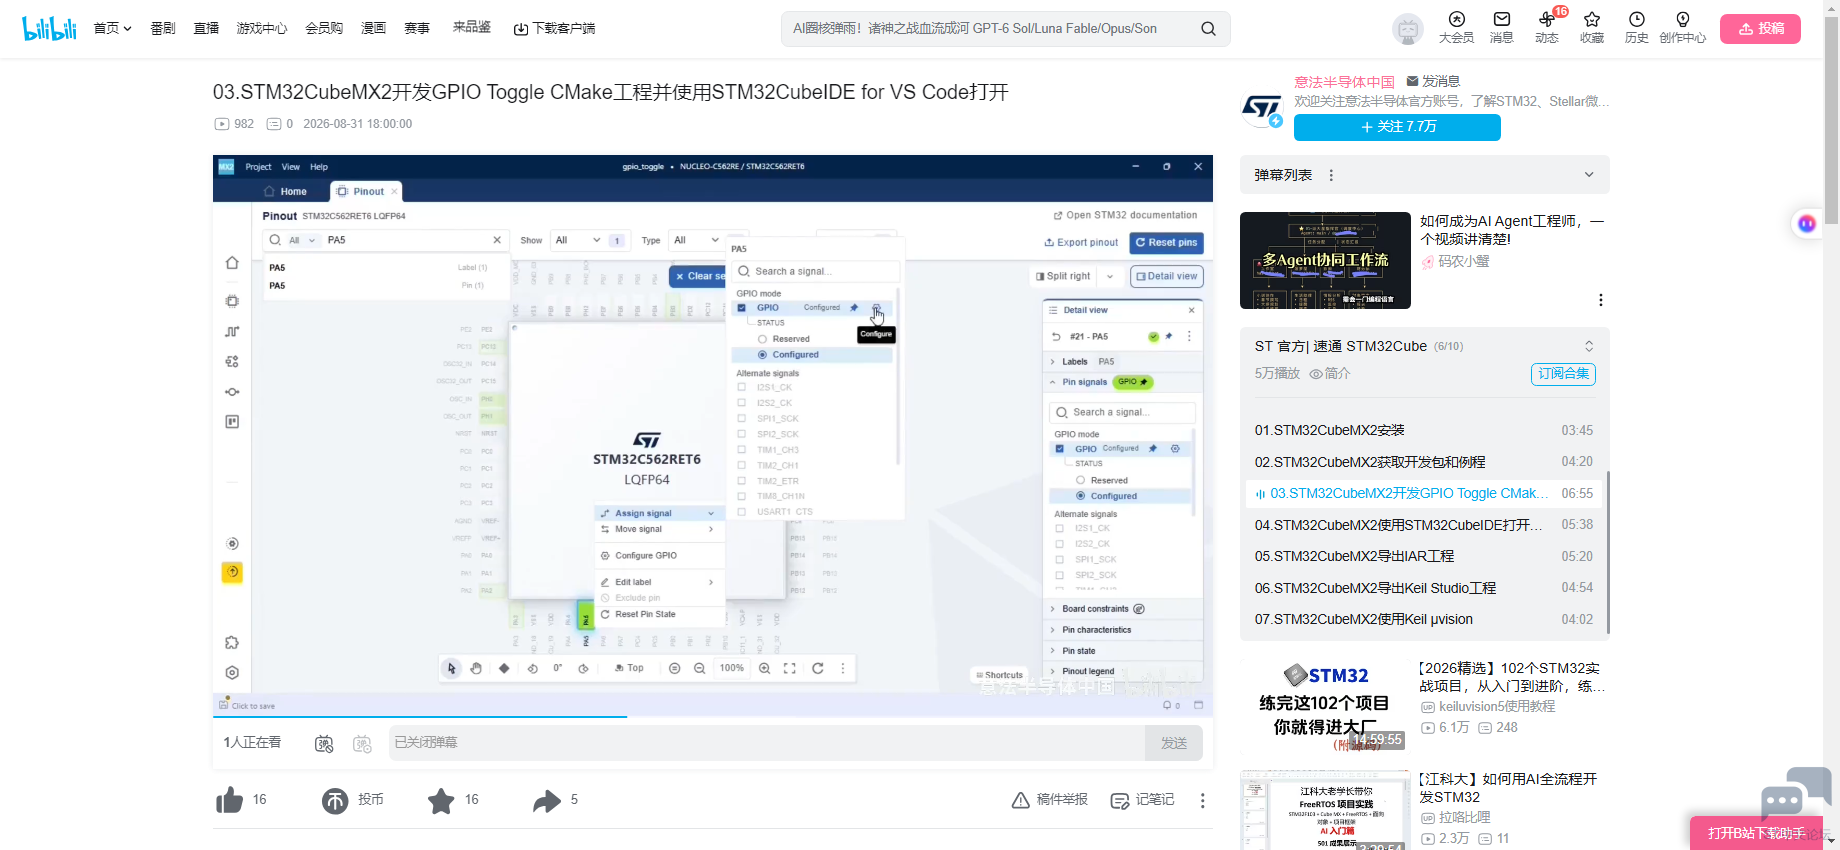Open the customer chat bubble icon

[x=1796, y=794]
